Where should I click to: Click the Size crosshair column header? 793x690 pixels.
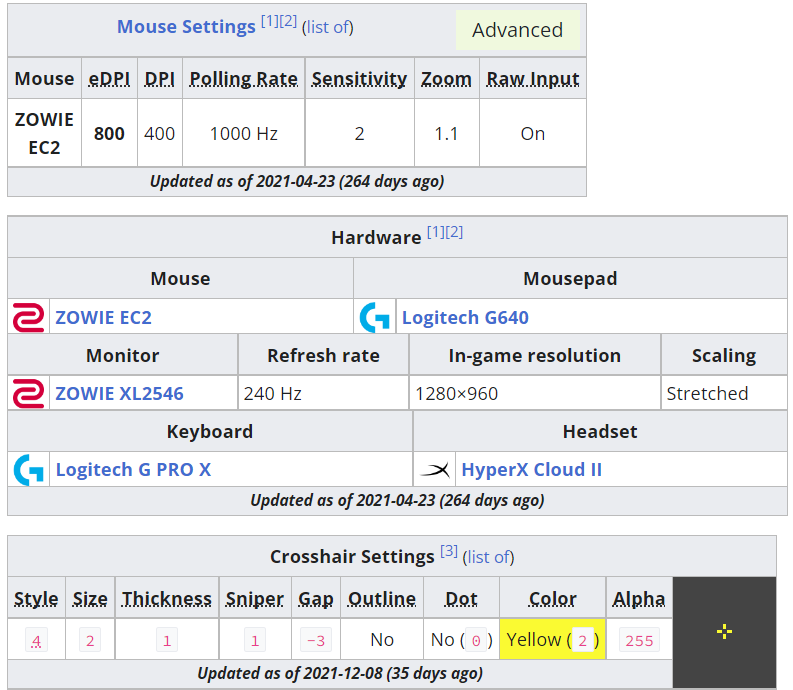point(90,599)
